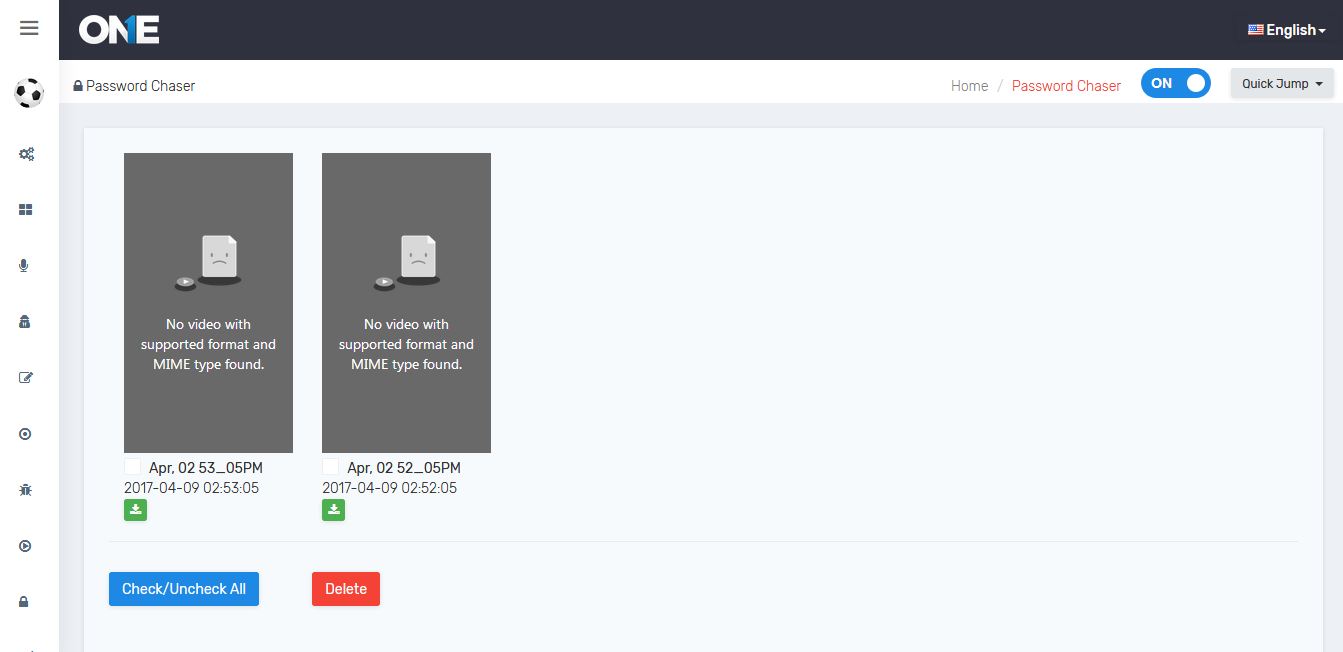
Task: Open the gears settings sidebar icon
Action: coord(26,154)
